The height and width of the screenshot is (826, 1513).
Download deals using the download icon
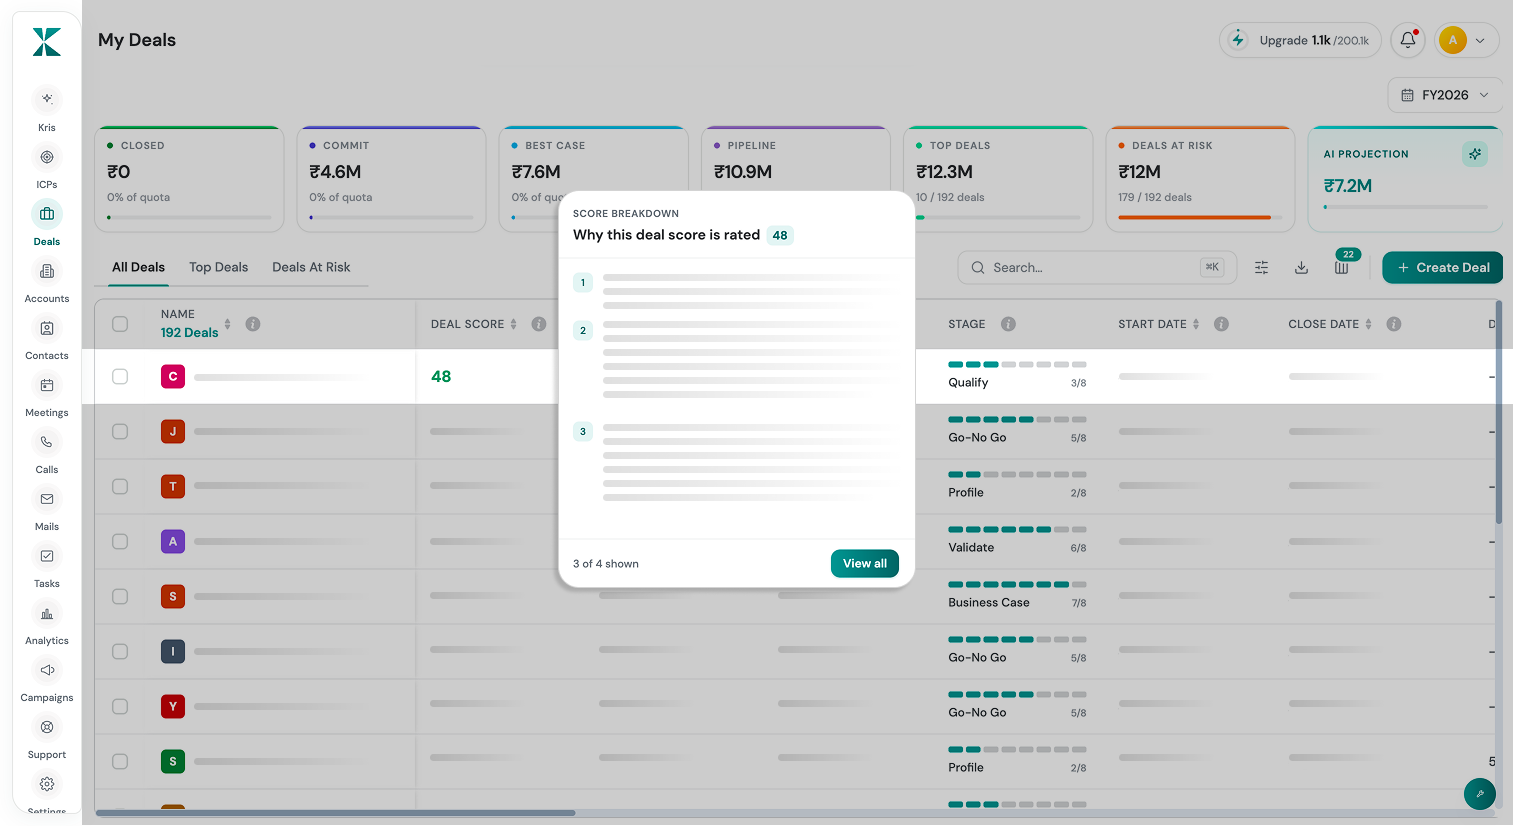point(1301,267)
